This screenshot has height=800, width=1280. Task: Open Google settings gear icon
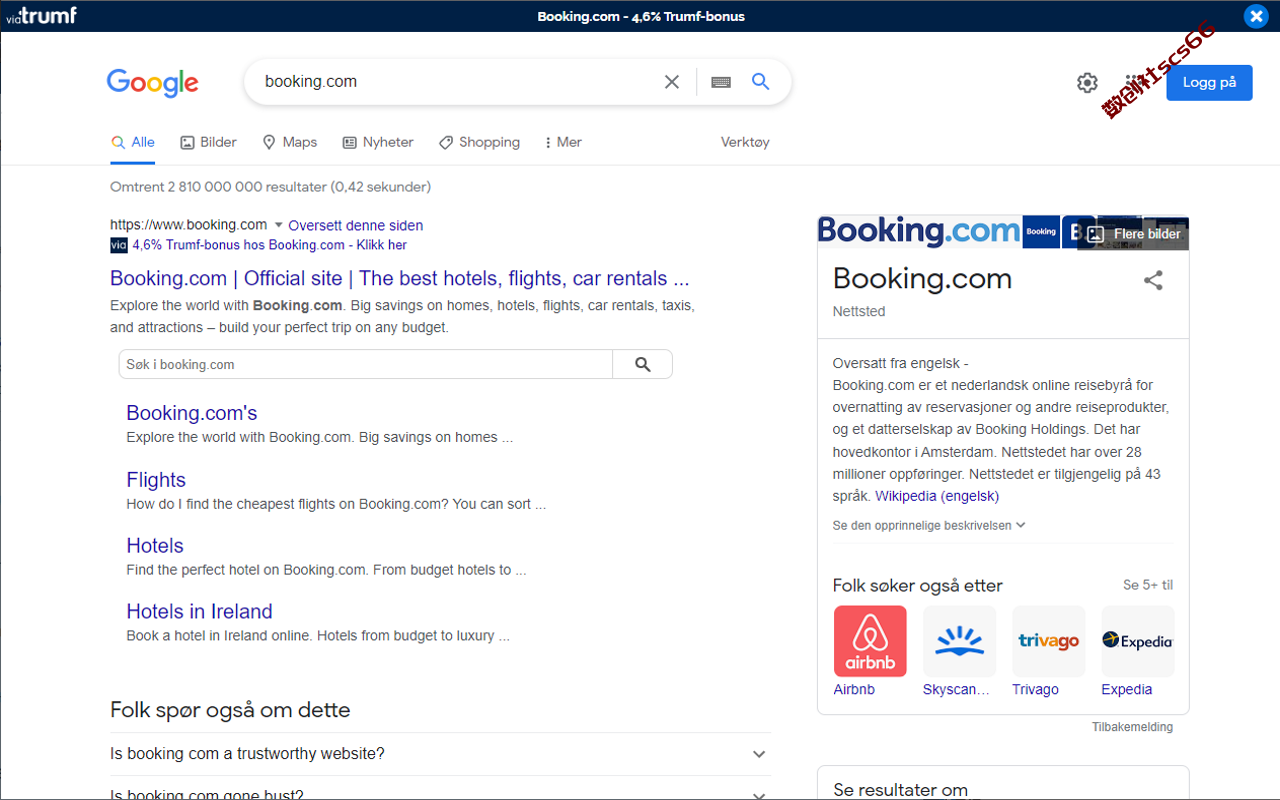pos(1087,83)
